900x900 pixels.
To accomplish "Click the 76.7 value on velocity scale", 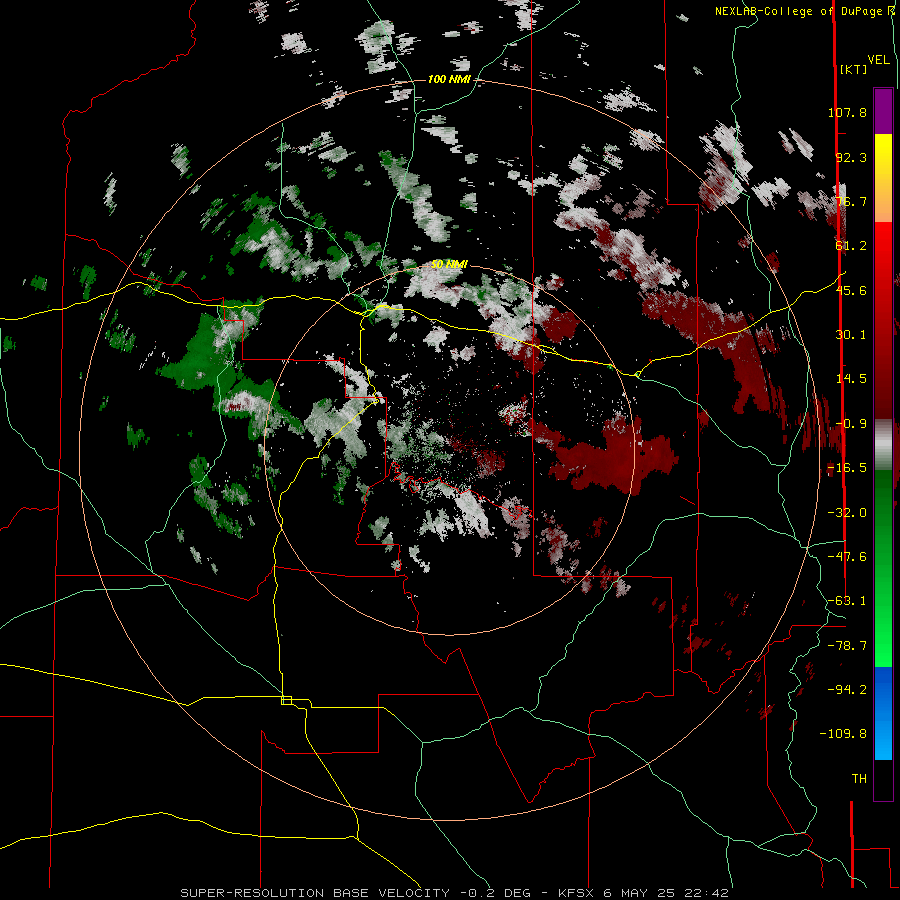I will (851, 201).
